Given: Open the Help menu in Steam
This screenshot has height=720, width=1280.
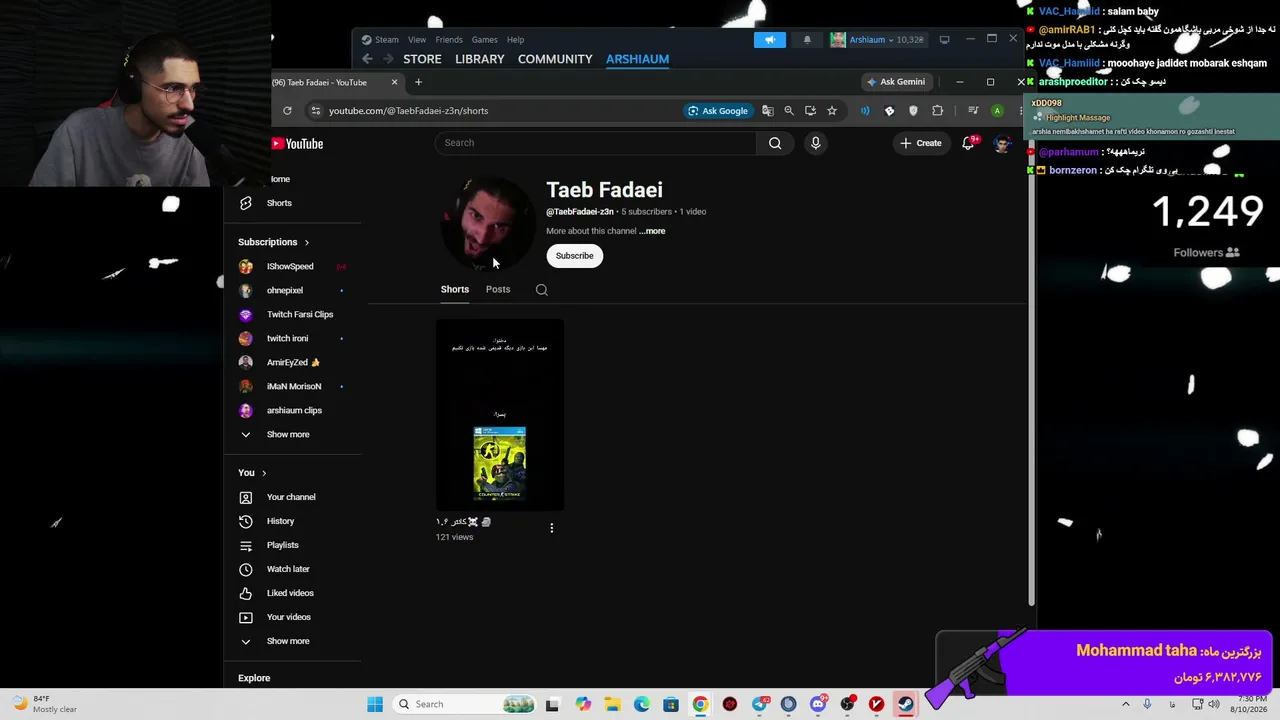Looking at the screenshot, I should tap(515, 40).
